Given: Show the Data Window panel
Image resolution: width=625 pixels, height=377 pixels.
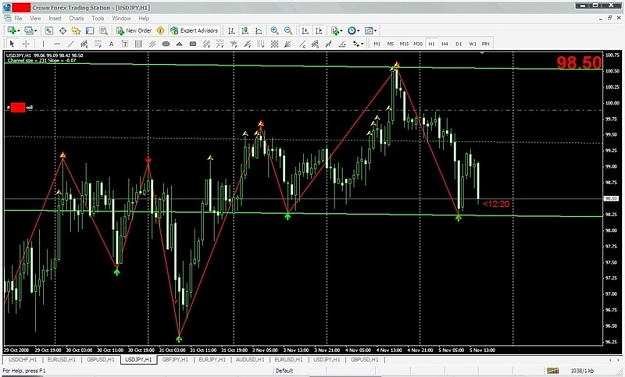Looking at the screenshot, I should (63, 31).
